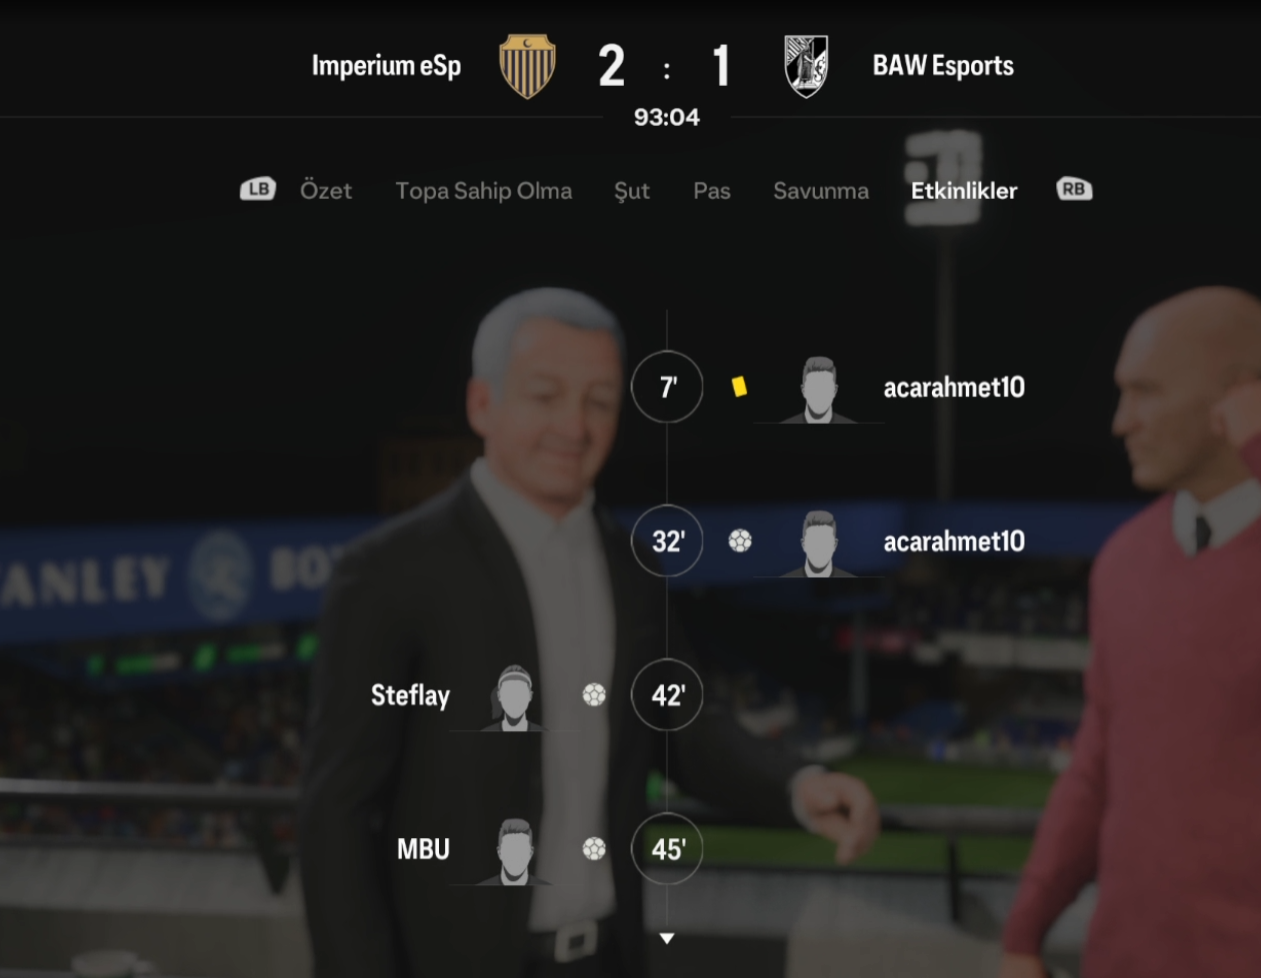Select the Etkinlikler tab
The width and height of the screenshot is (1261, 978).
tap(964, 190)
